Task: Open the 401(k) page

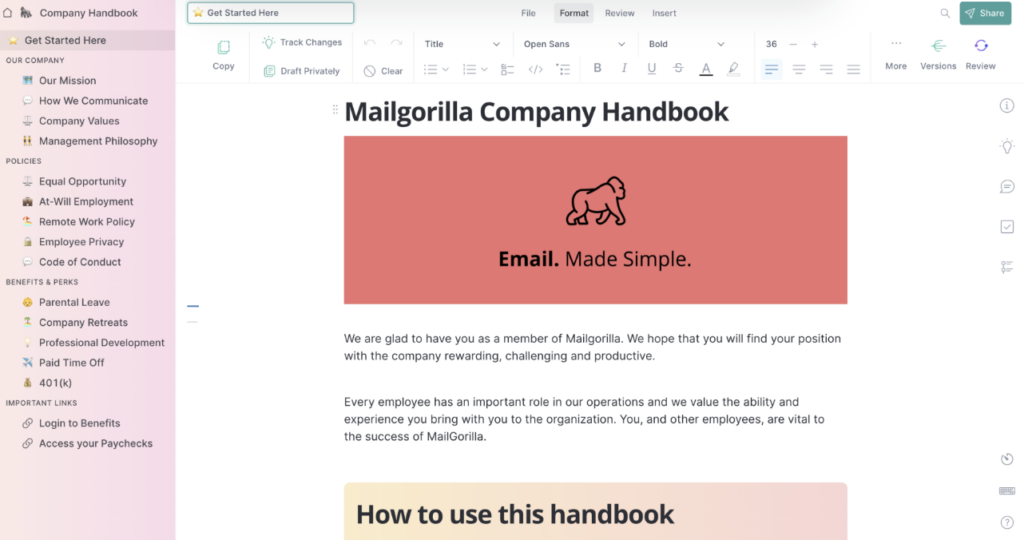Action: pyautogui.click(x=55, y=383)
